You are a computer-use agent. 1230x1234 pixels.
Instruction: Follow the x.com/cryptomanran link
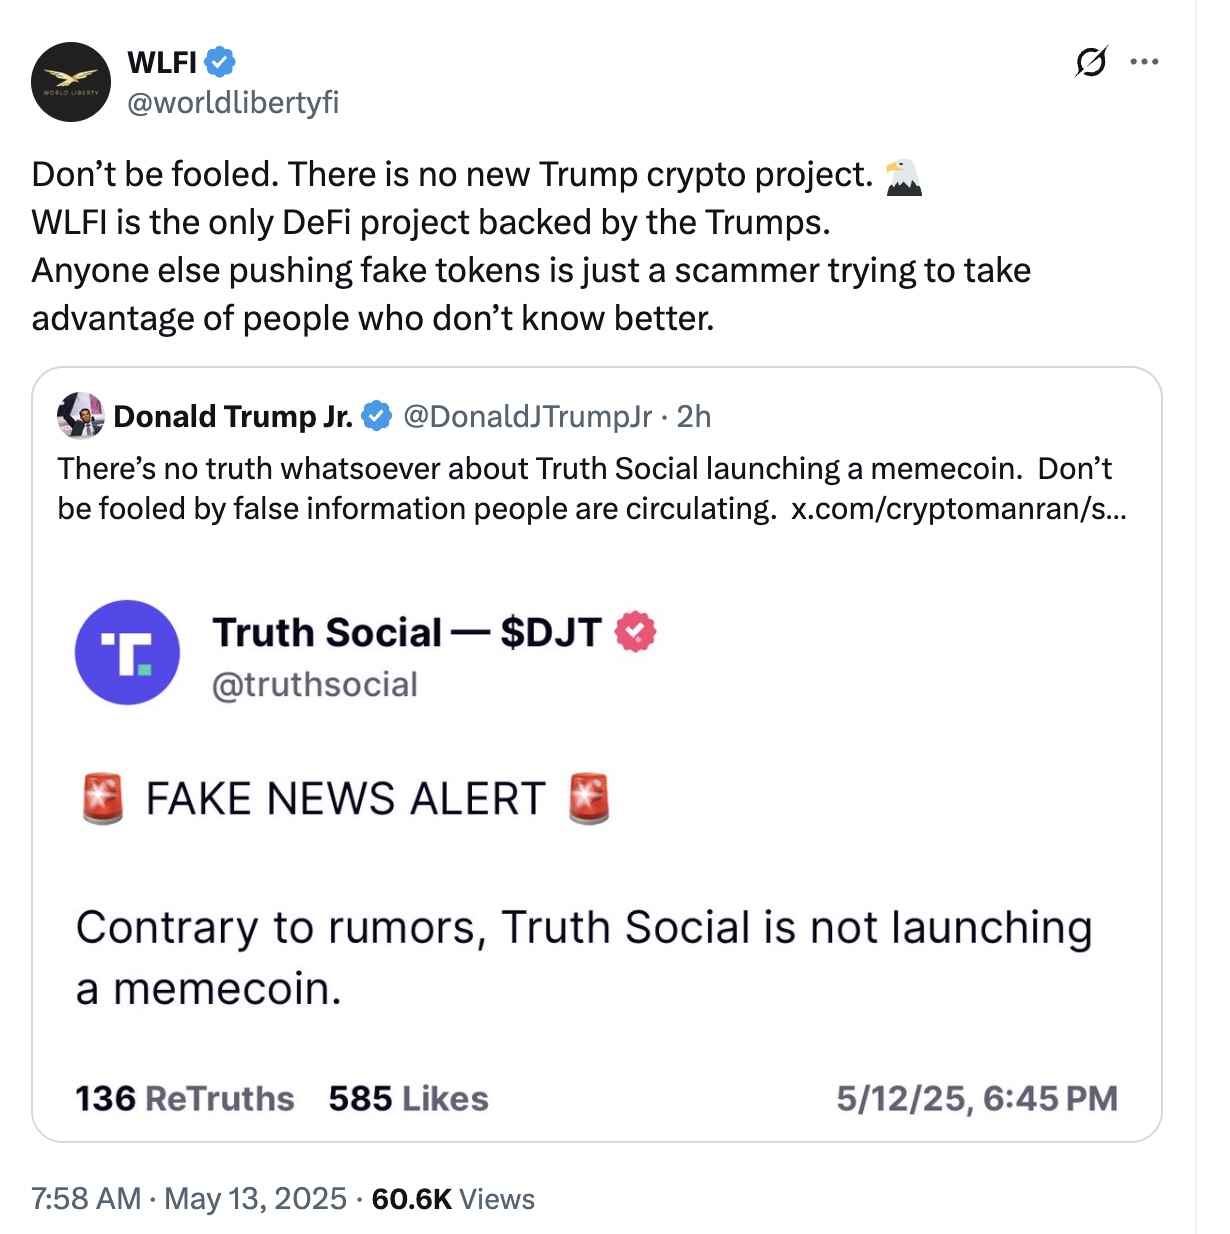pos(958,509)
